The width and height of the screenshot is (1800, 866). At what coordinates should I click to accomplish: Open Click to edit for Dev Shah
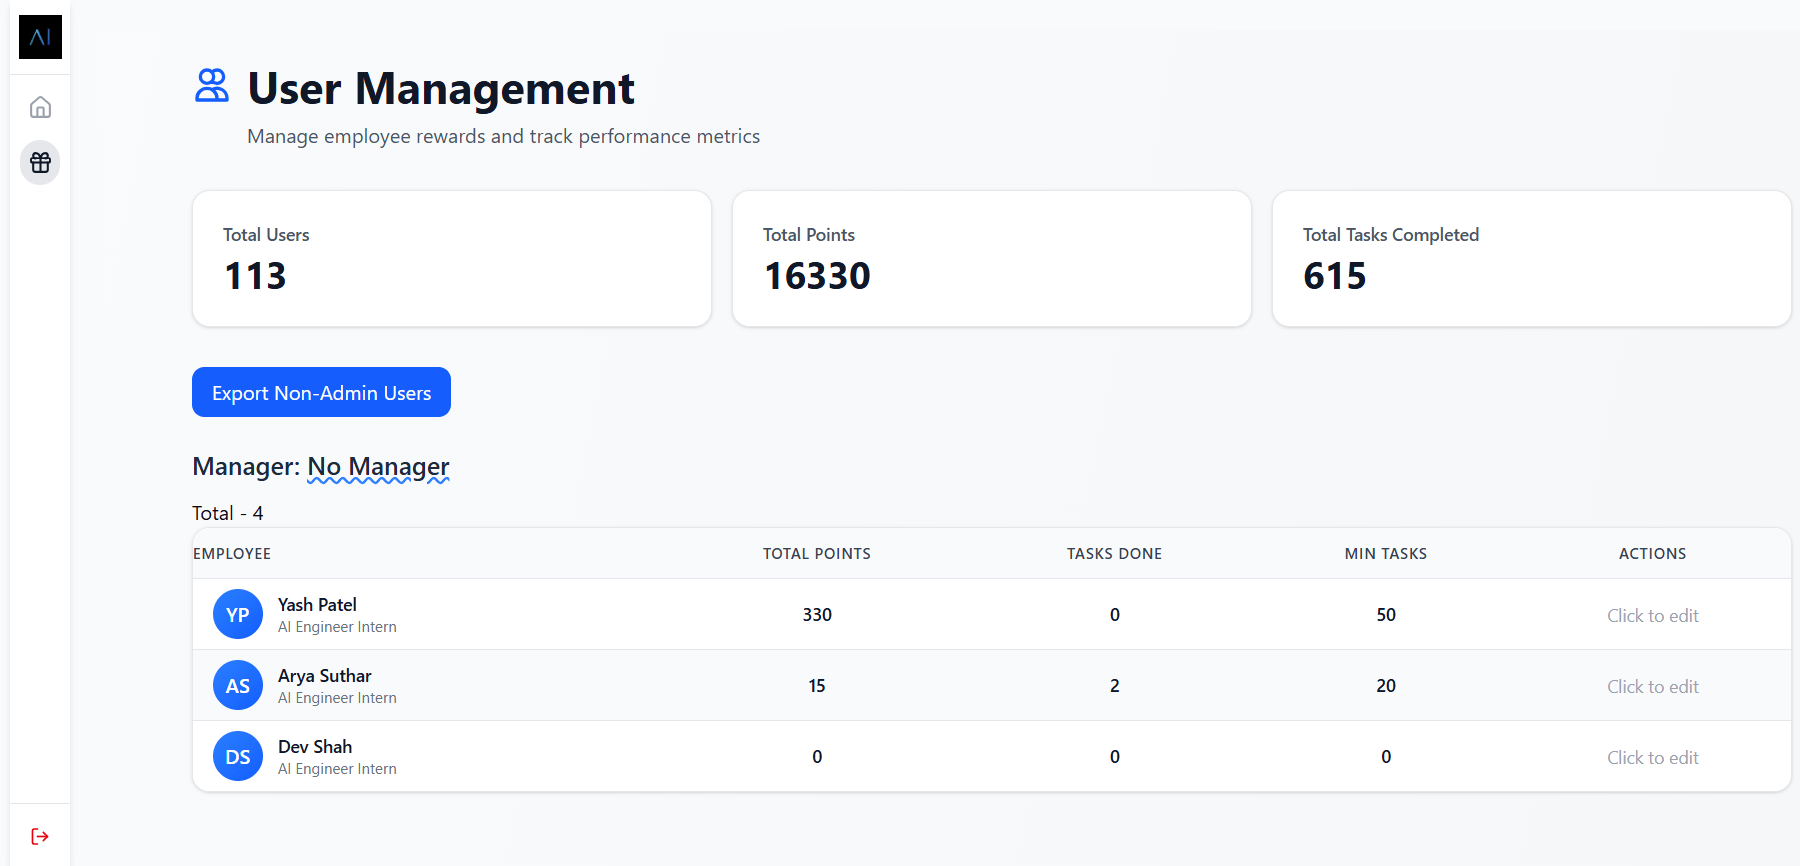pos(1652,758)
